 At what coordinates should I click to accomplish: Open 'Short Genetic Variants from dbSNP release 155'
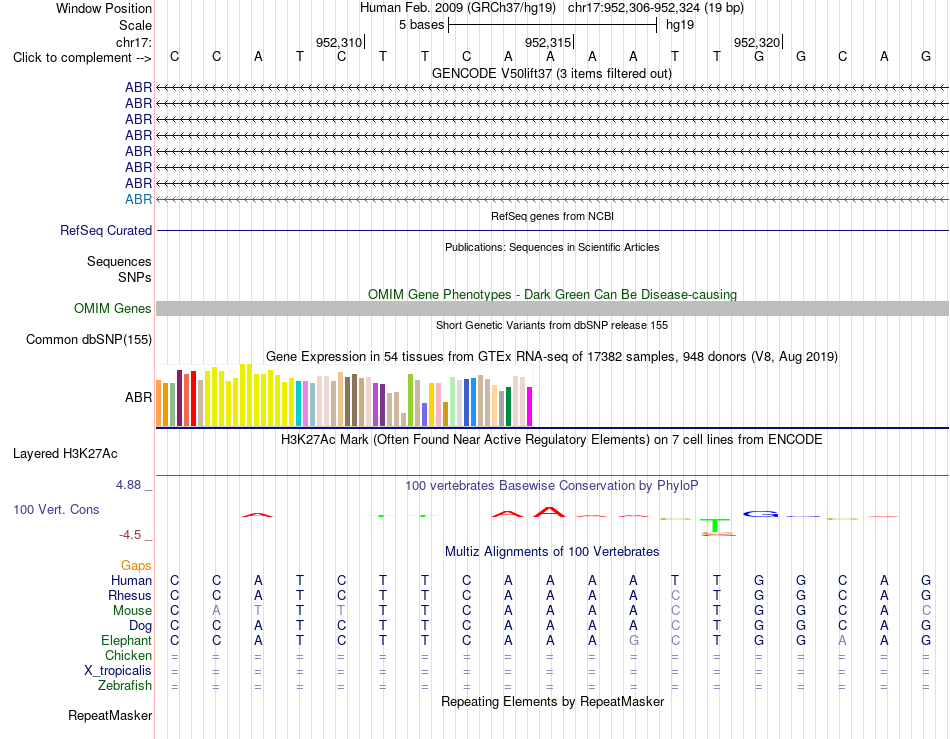552,325
